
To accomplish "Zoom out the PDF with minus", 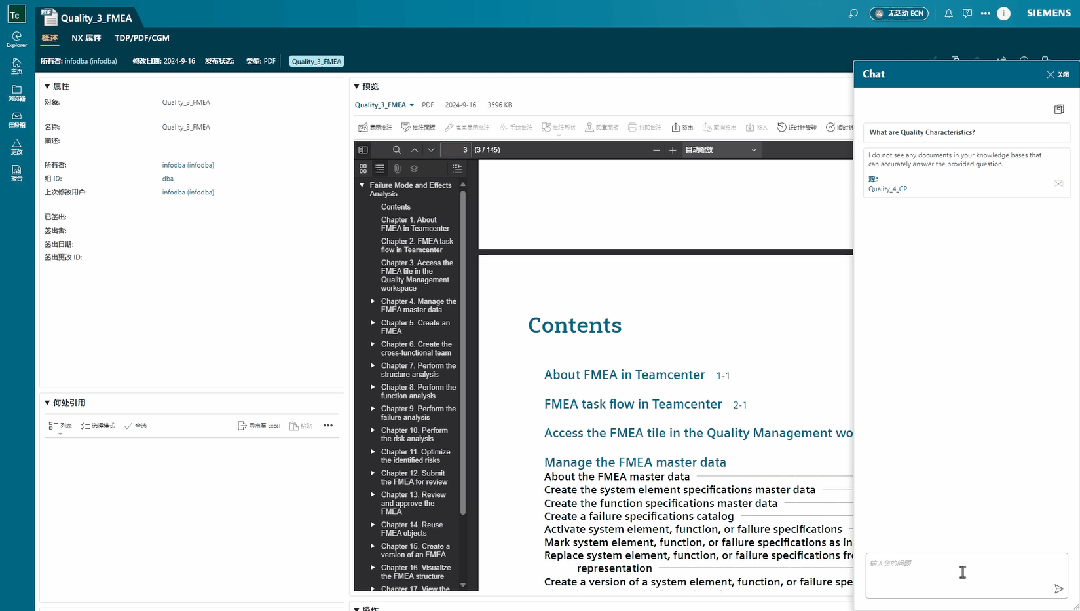I will 656,149.
